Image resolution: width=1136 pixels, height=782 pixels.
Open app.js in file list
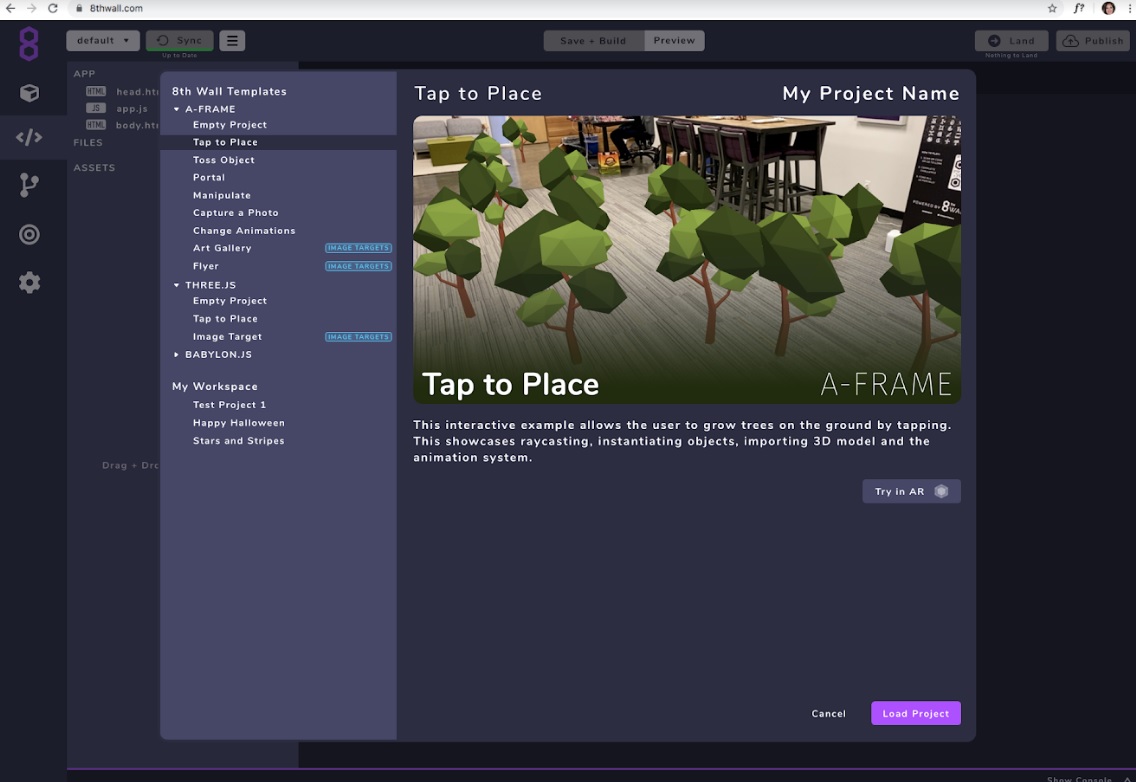(132, 108)
